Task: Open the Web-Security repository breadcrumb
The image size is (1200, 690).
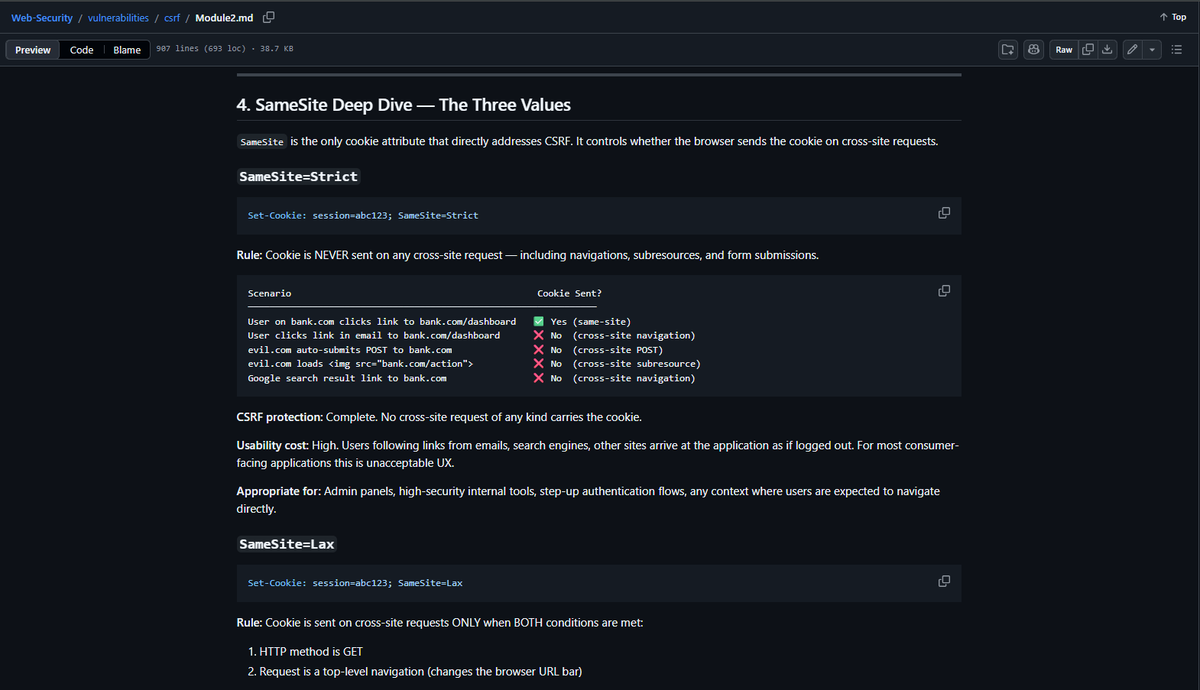Action: pyautogui.click(x=42, y=18)
